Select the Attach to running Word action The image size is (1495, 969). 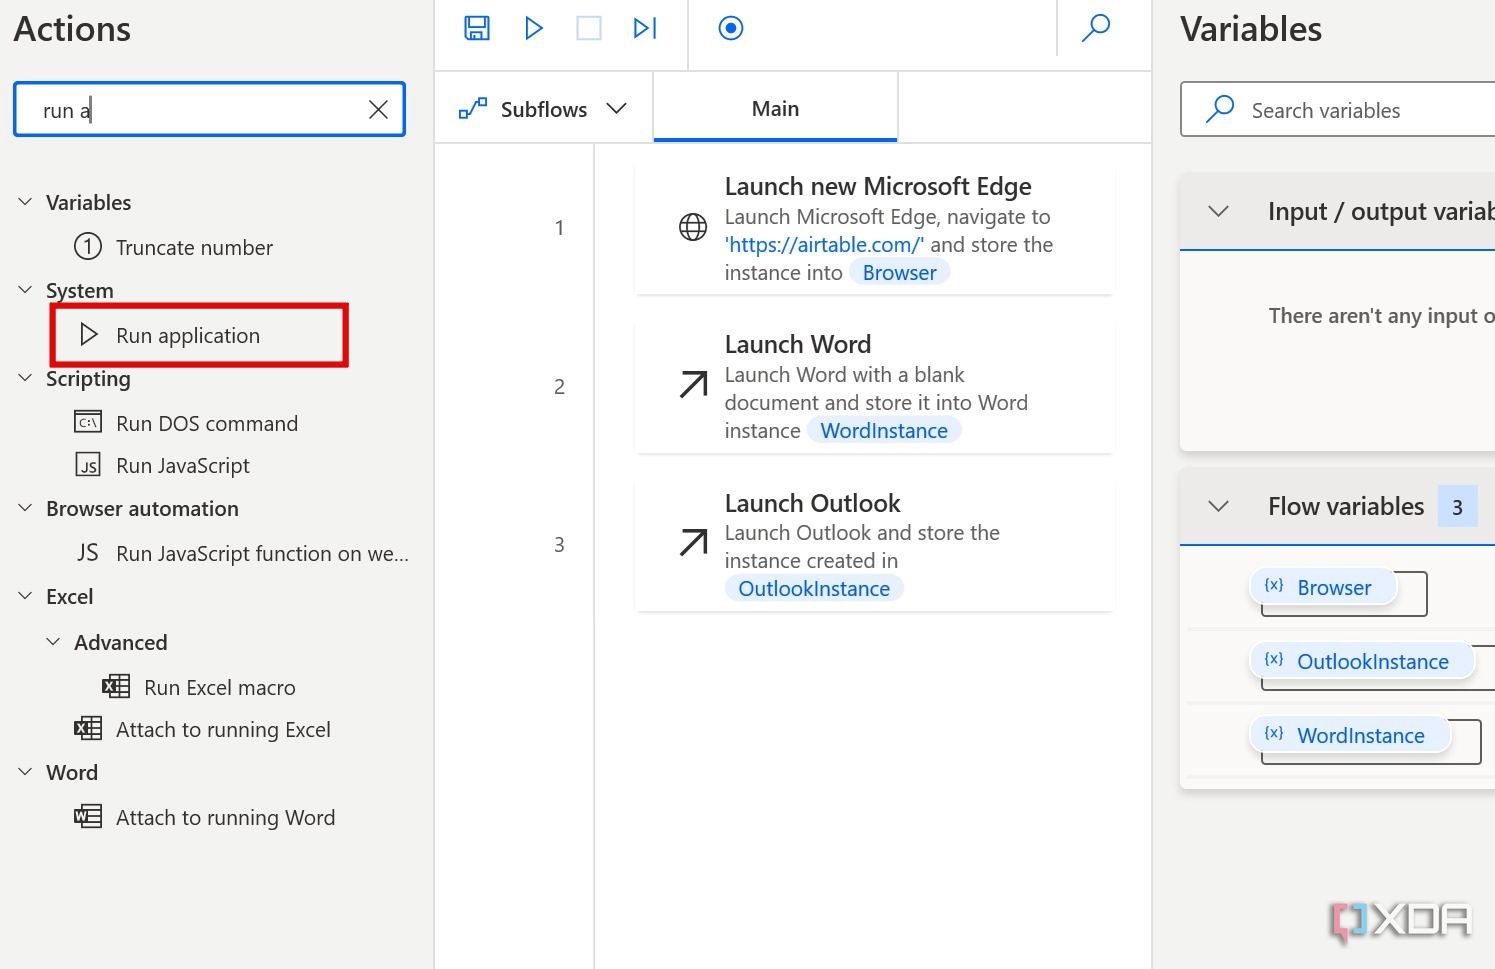(x=225, y=817)
